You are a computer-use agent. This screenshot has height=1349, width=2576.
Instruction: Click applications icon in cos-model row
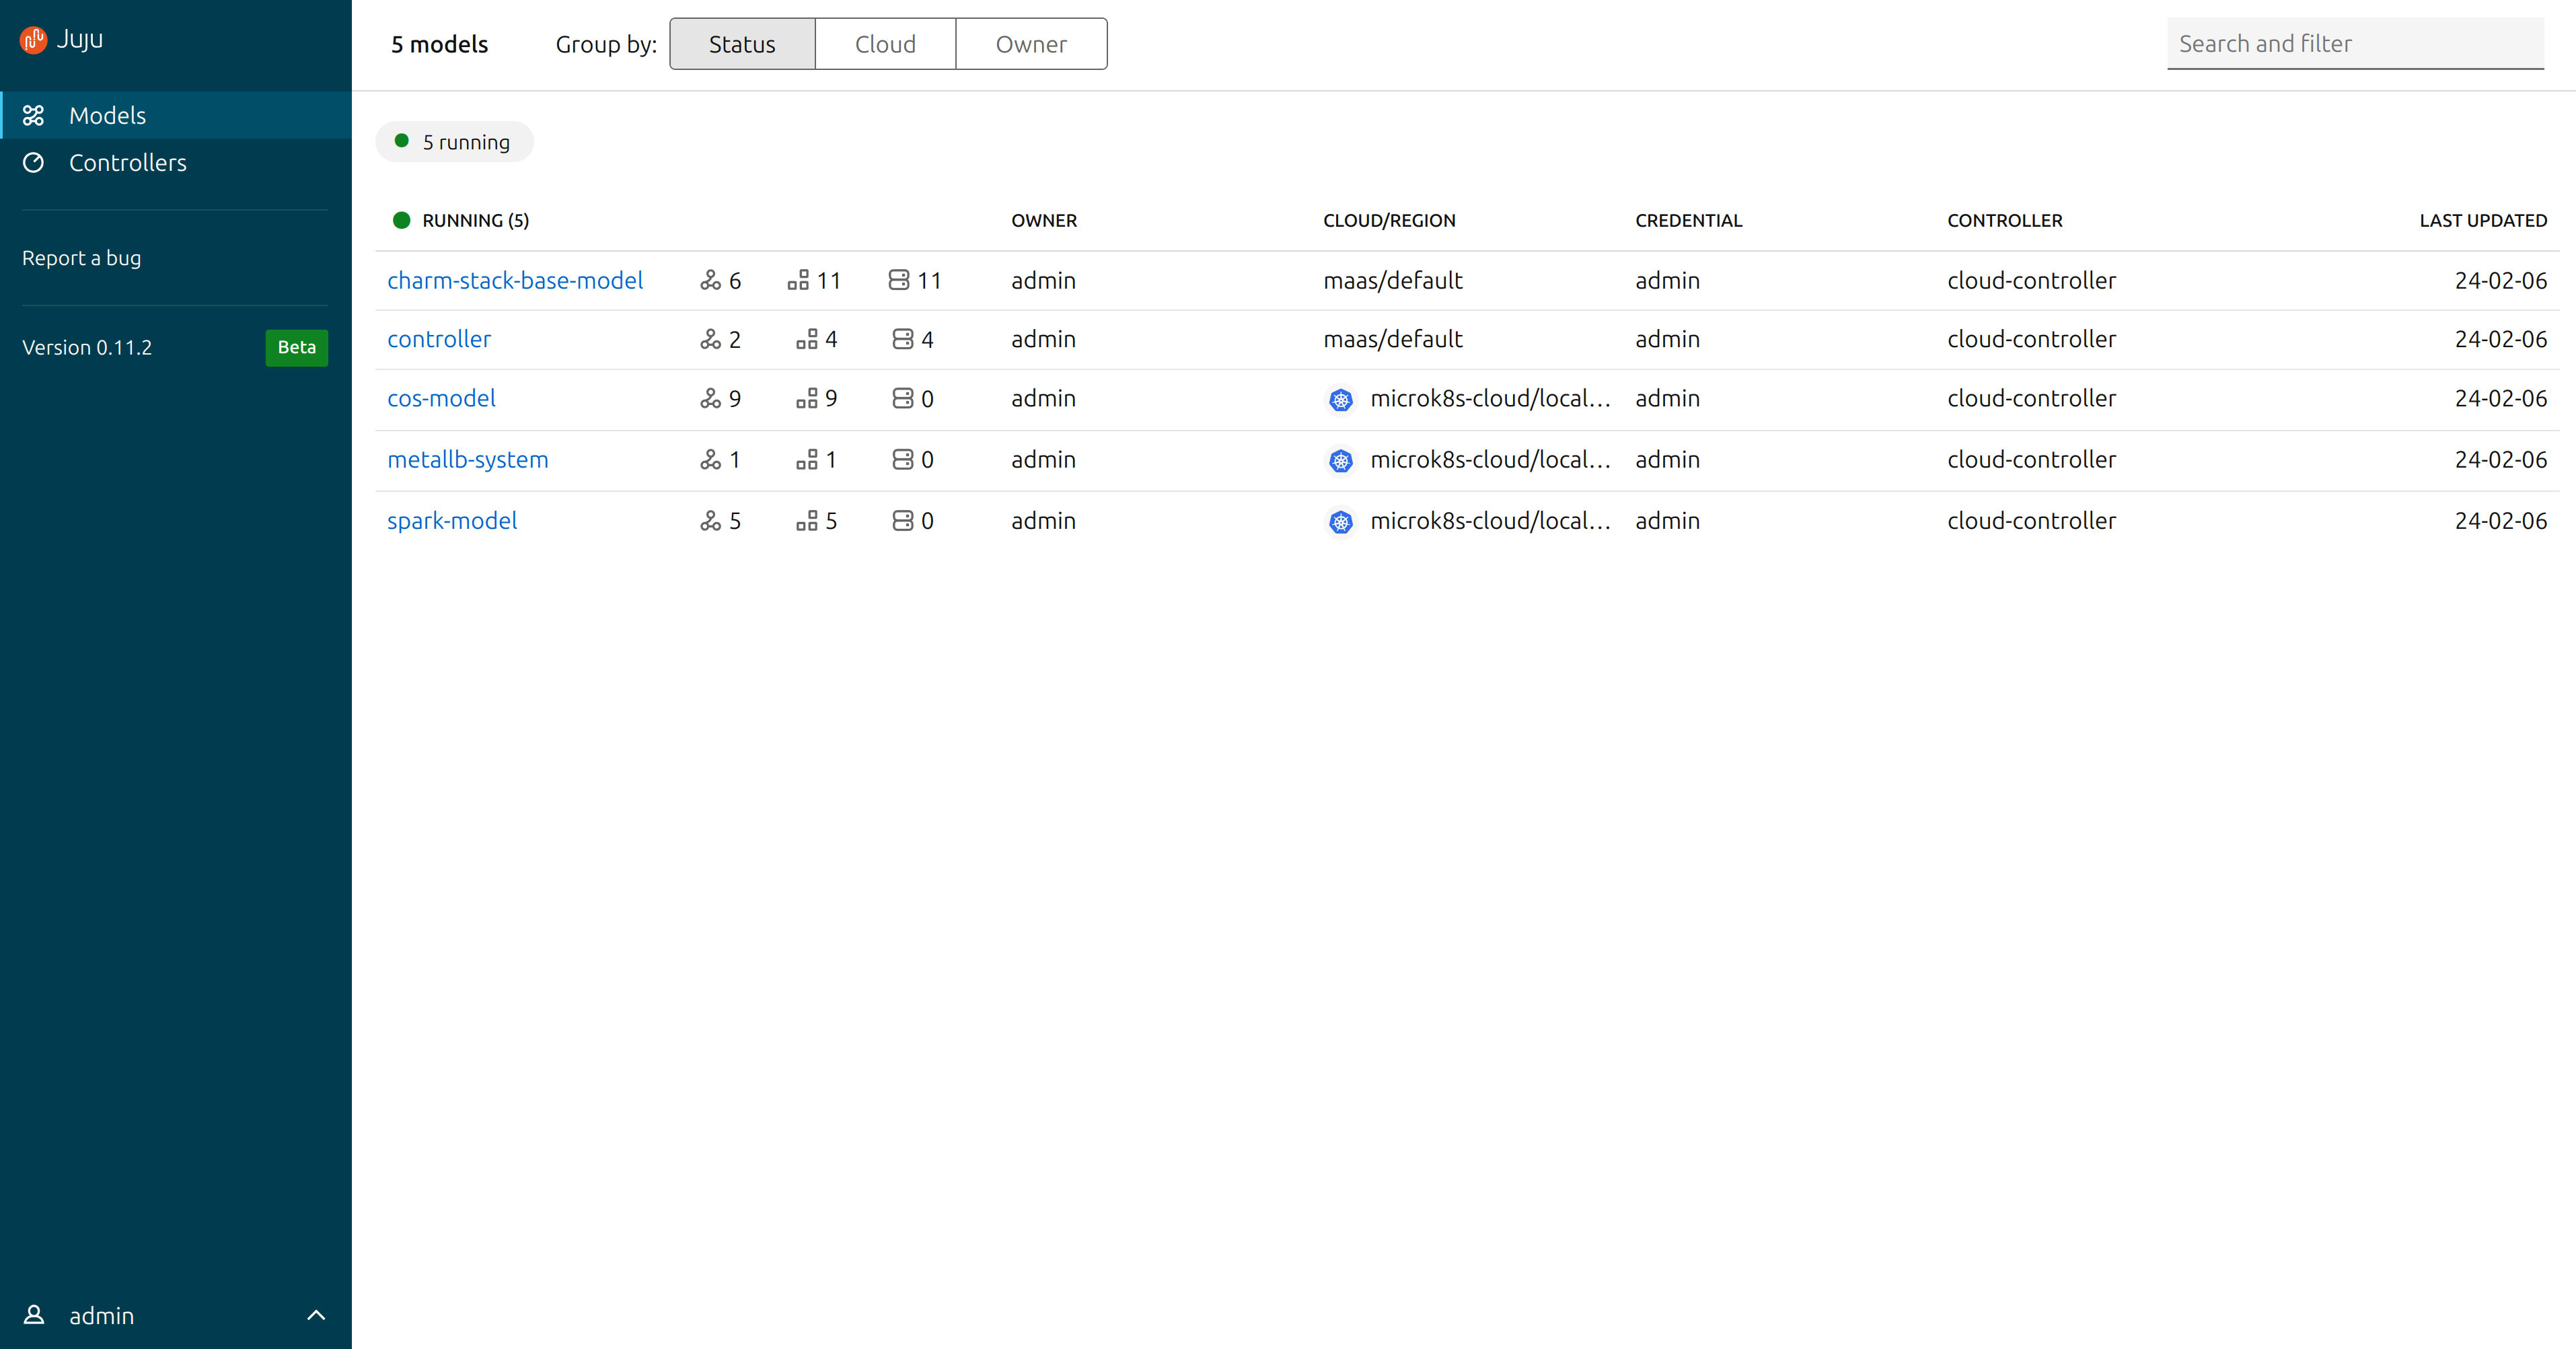[x=710, y=398]
